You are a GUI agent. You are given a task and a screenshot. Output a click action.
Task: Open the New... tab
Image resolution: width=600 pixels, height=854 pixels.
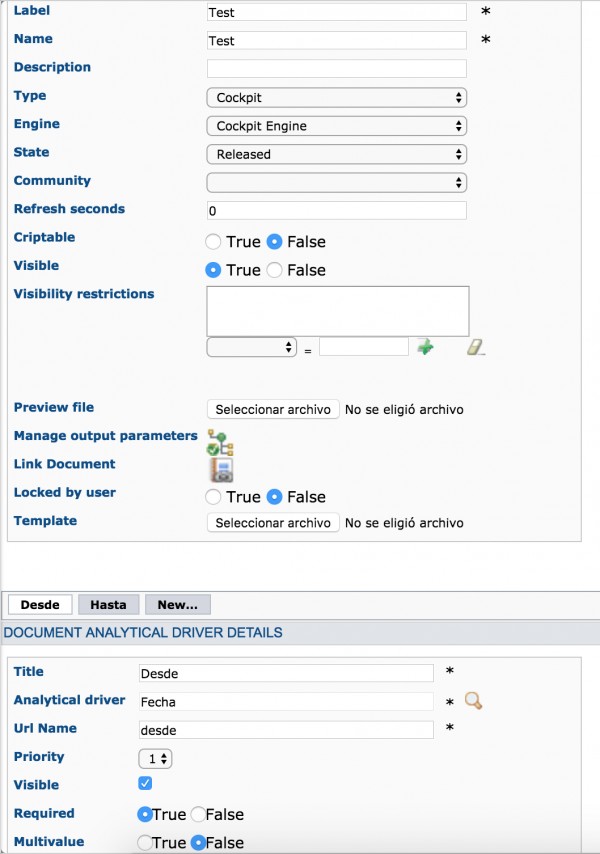tap(177, 605)
